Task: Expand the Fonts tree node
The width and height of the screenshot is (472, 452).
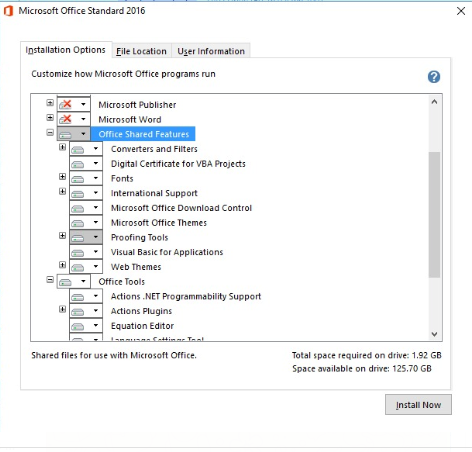Action: click(62, 176)
